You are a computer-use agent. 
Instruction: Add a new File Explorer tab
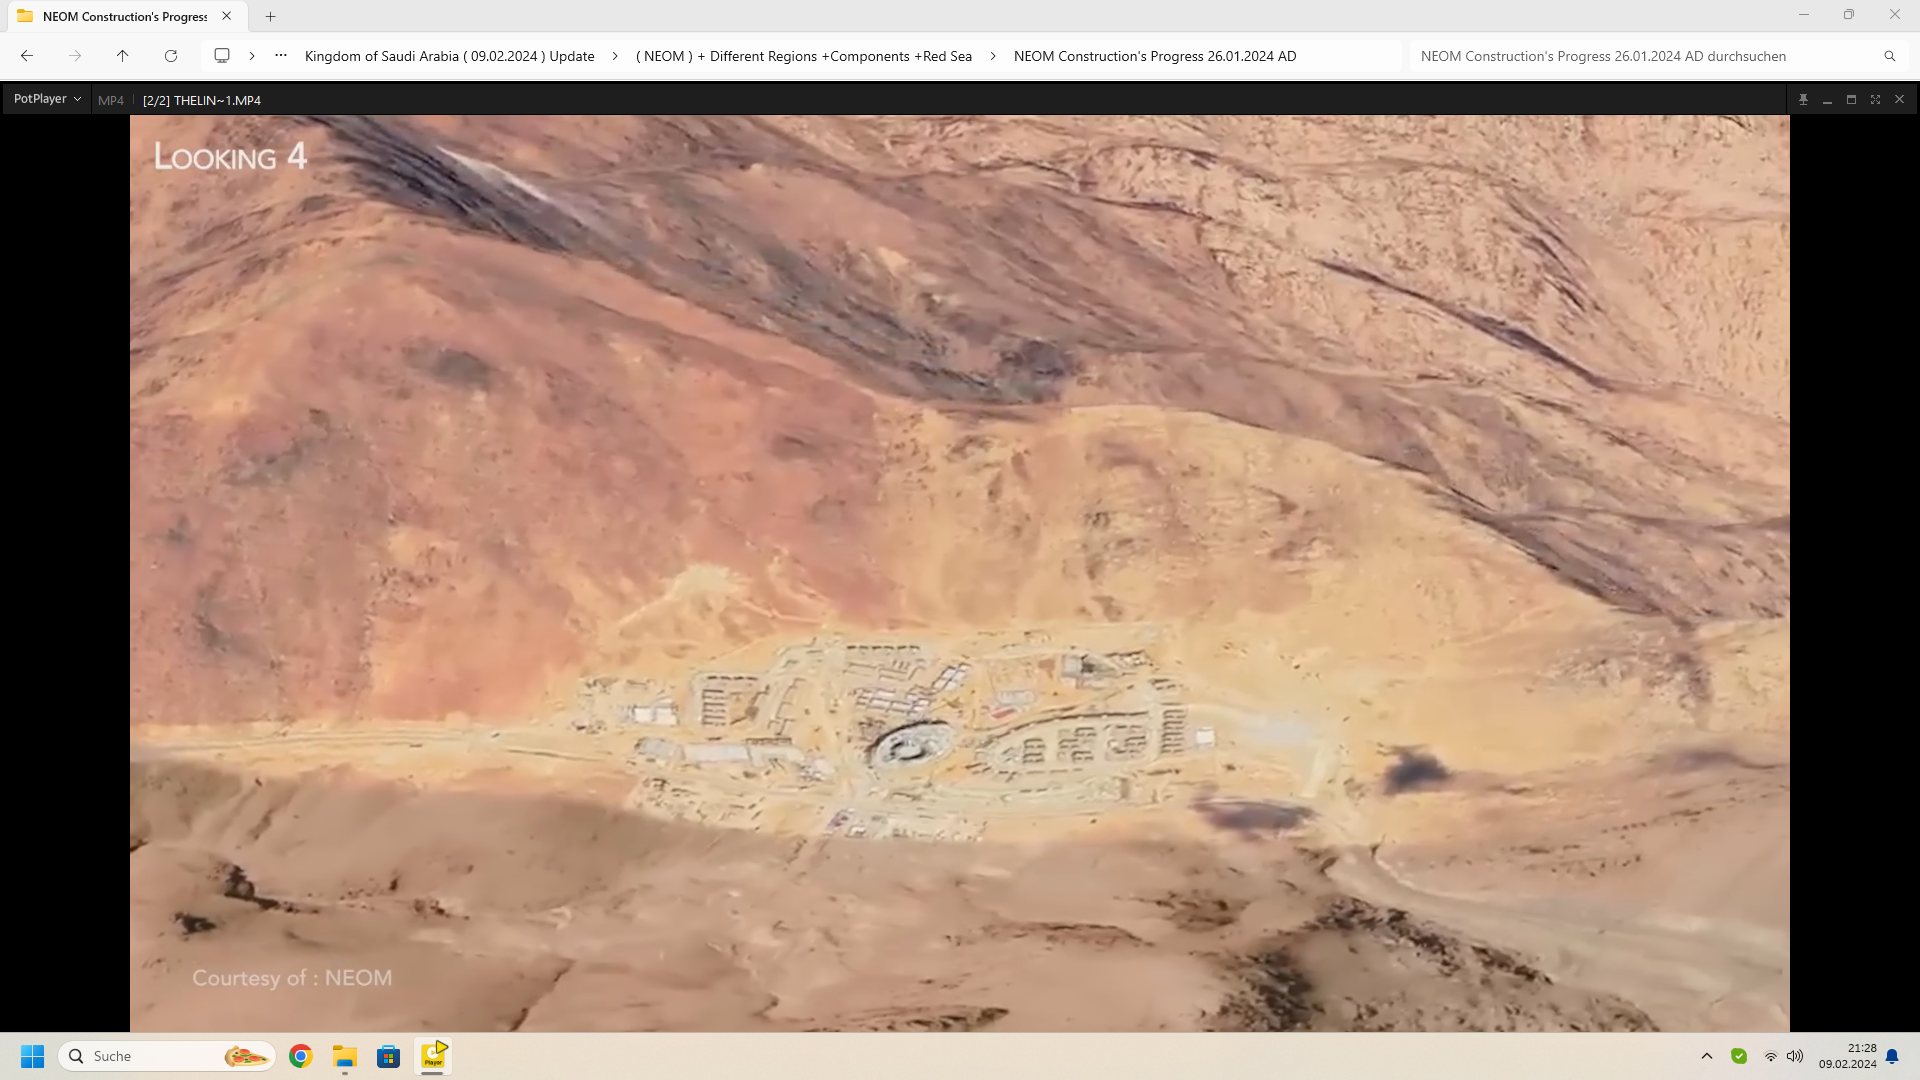[x=270, y=16]
